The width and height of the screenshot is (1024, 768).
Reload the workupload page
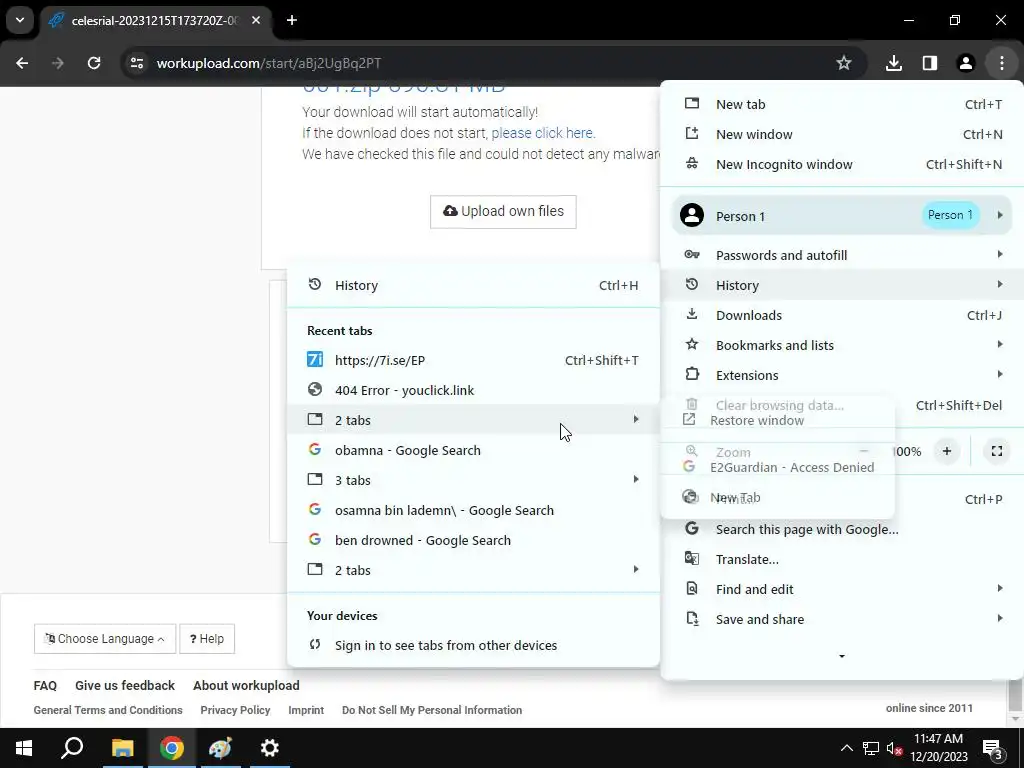[x=94, y=63]
